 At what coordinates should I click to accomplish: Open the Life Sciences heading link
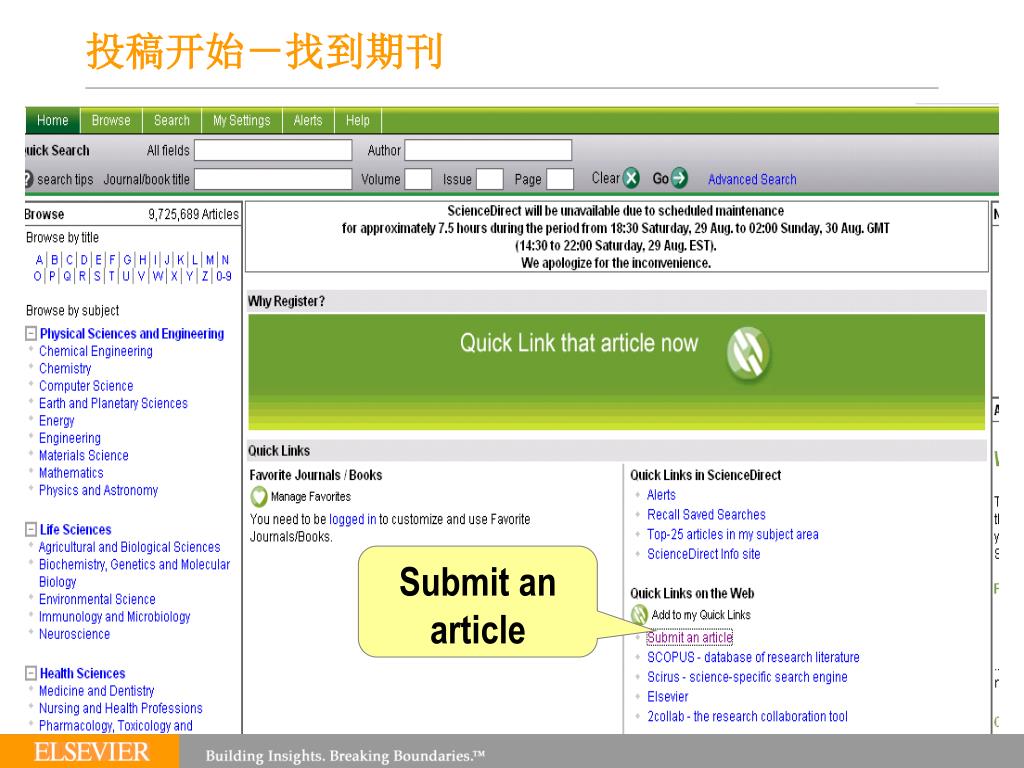point(76,530)
